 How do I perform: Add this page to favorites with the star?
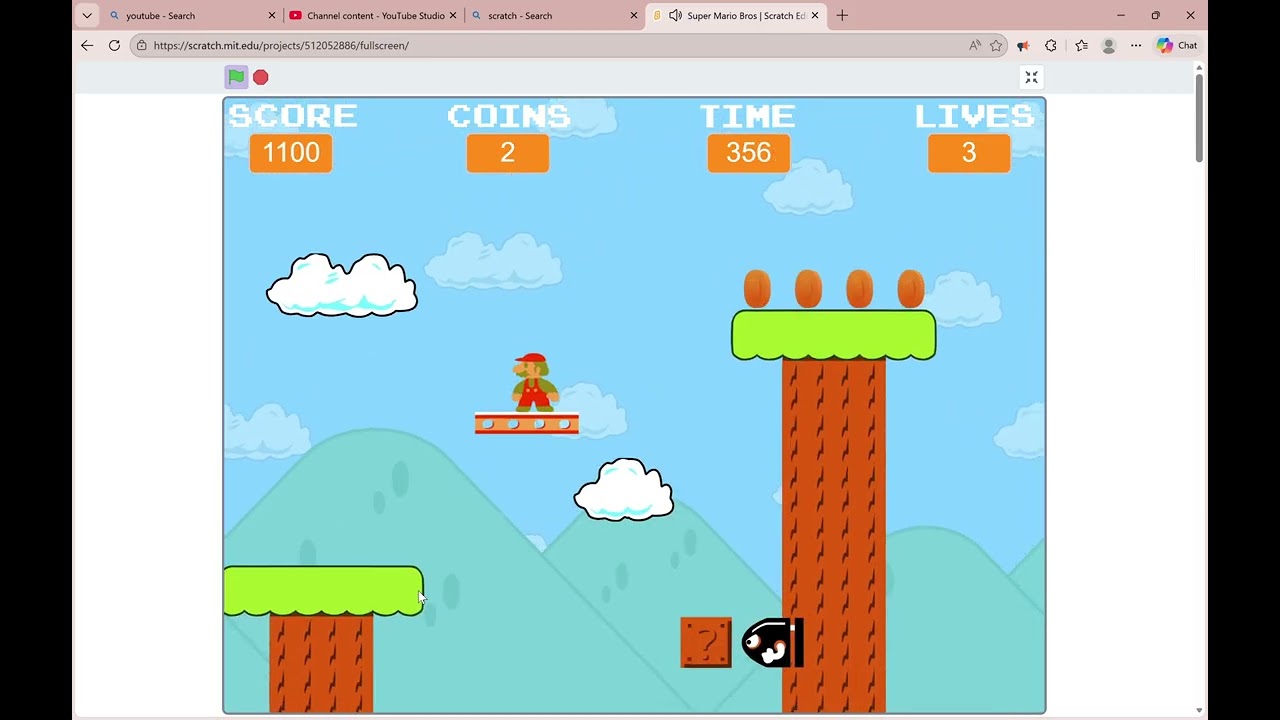click(996, 45)
